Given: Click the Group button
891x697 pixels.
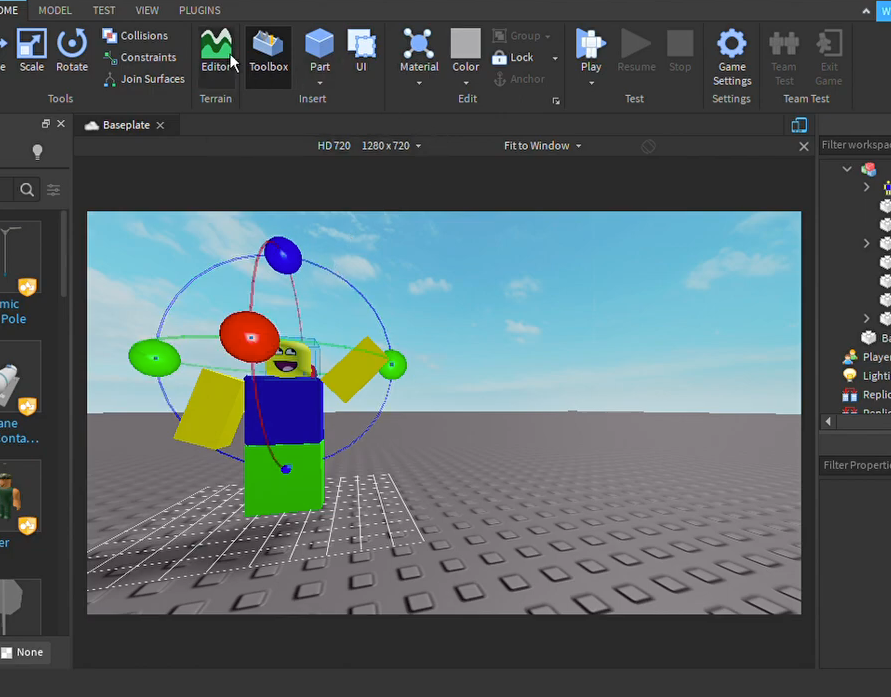Looking at the screenshot, I should (521, 36).
